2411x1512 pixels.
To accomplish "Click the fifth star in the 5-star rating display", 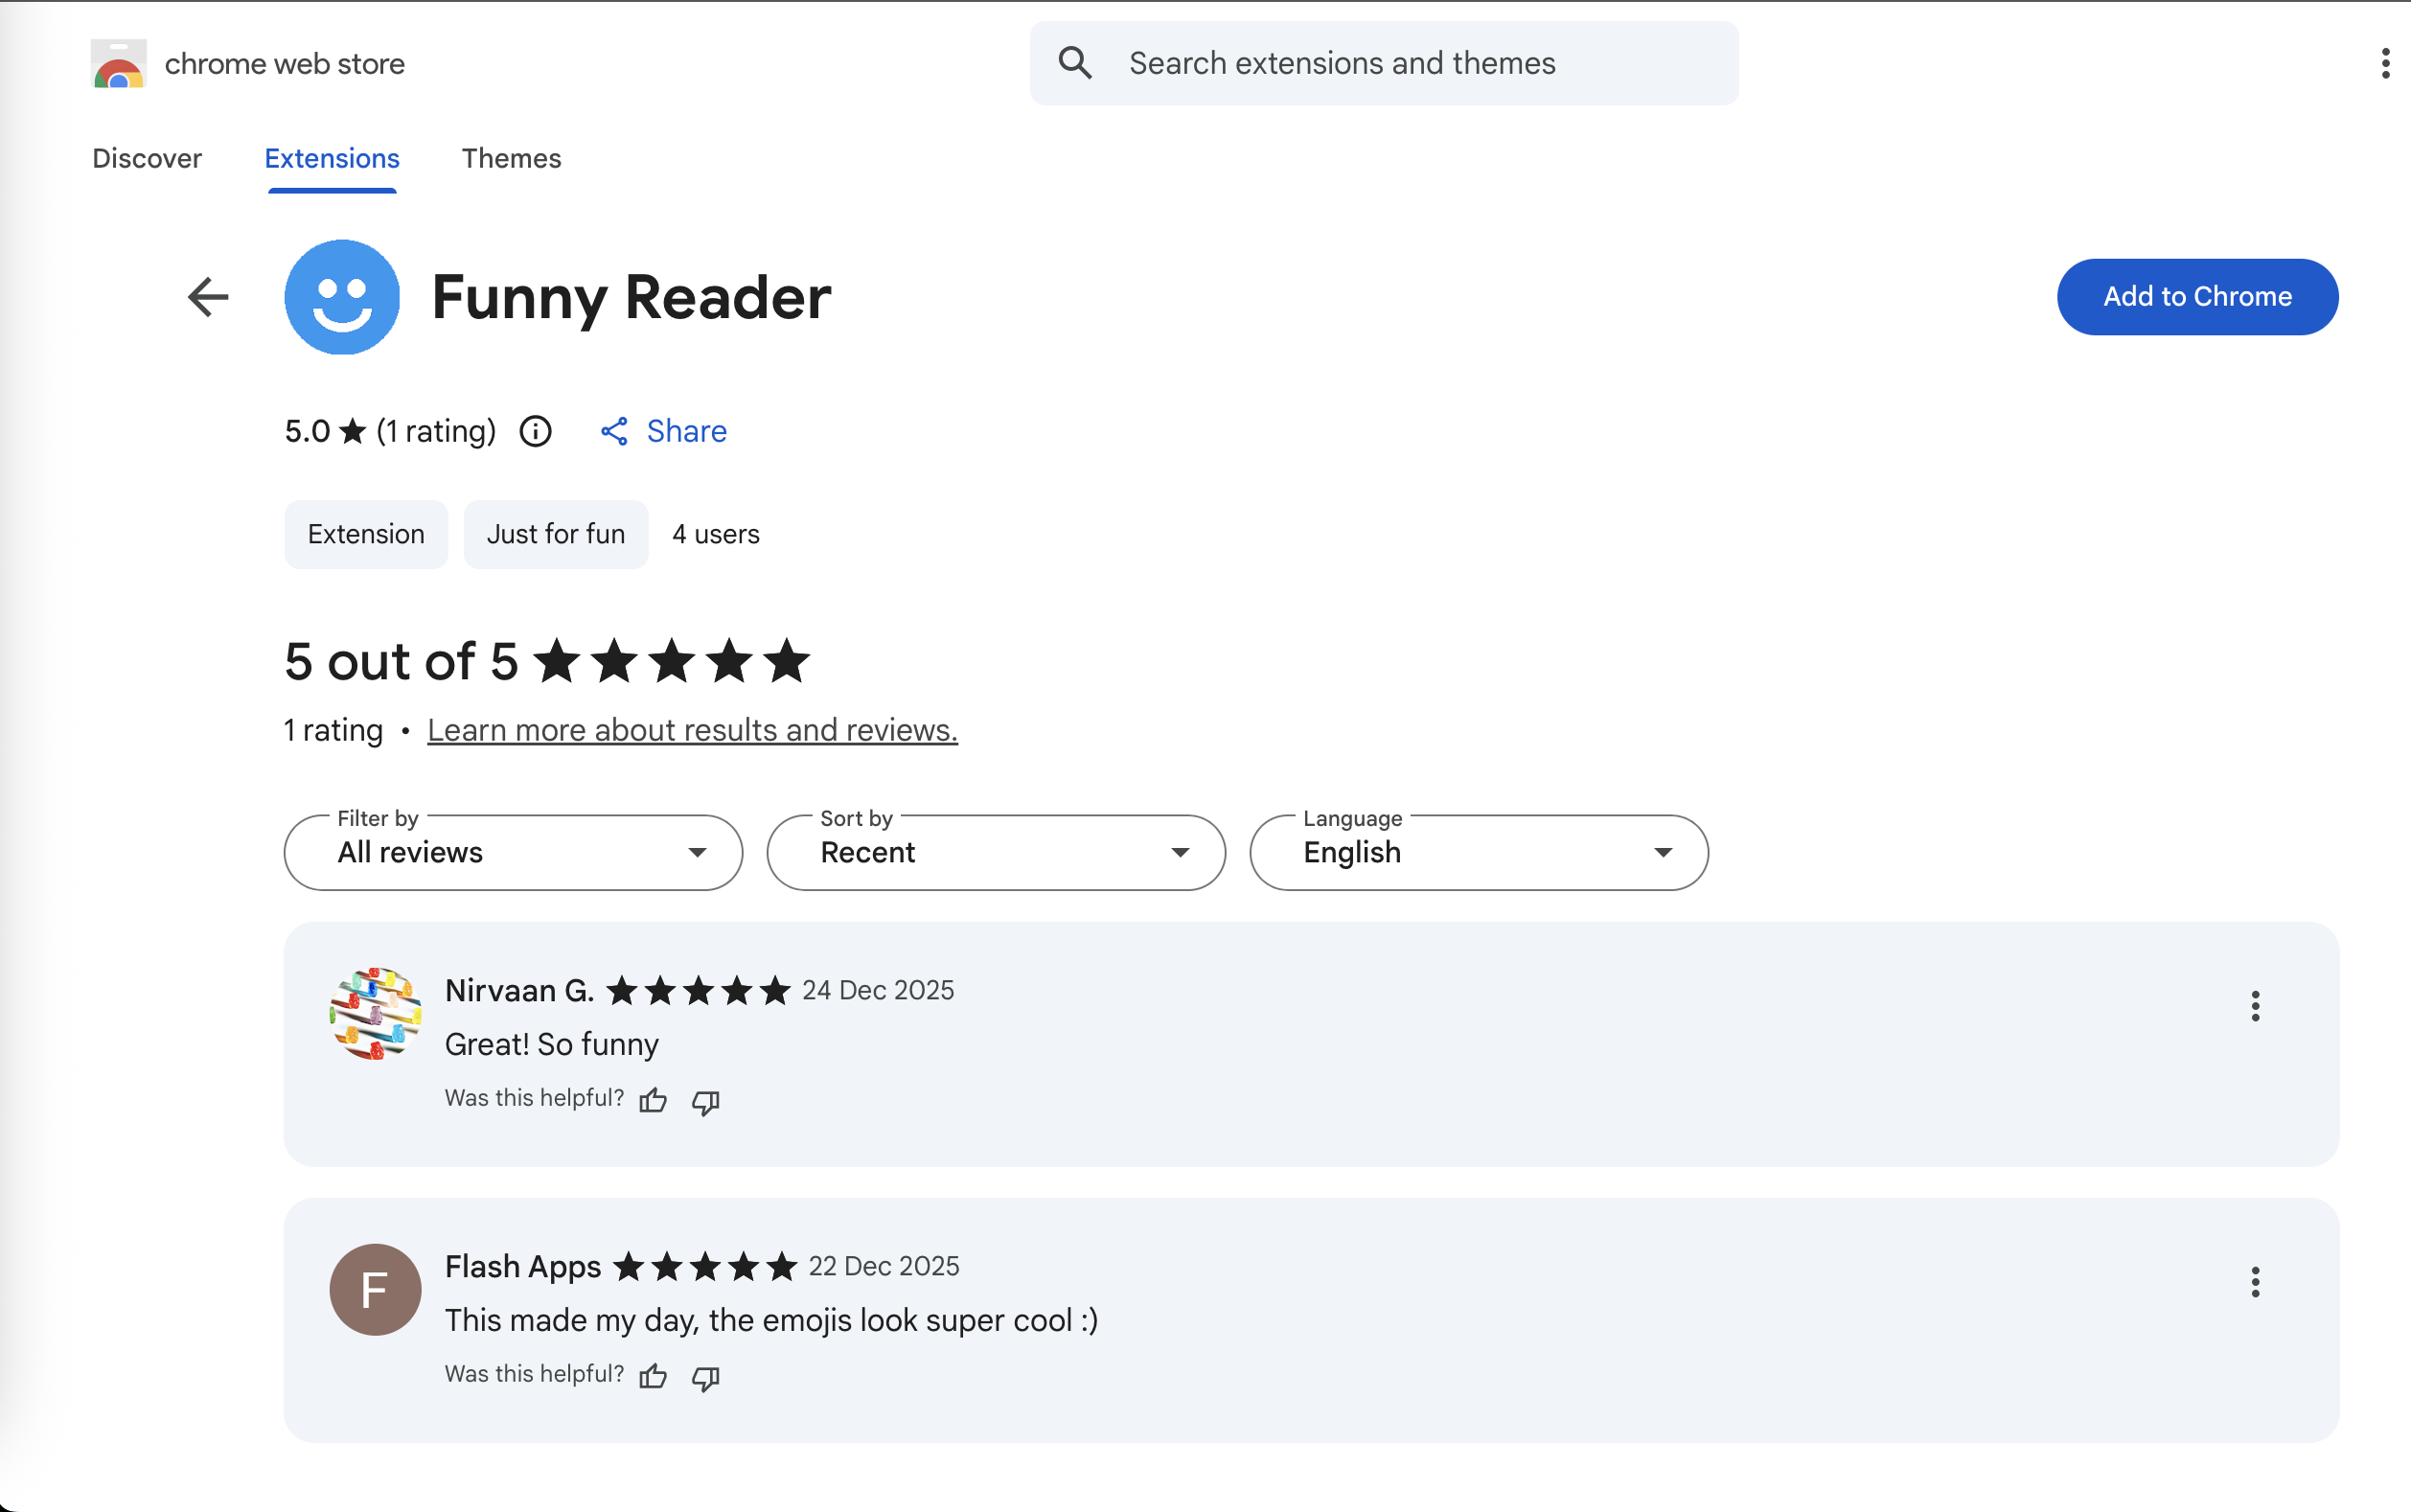I will [786, 660].
